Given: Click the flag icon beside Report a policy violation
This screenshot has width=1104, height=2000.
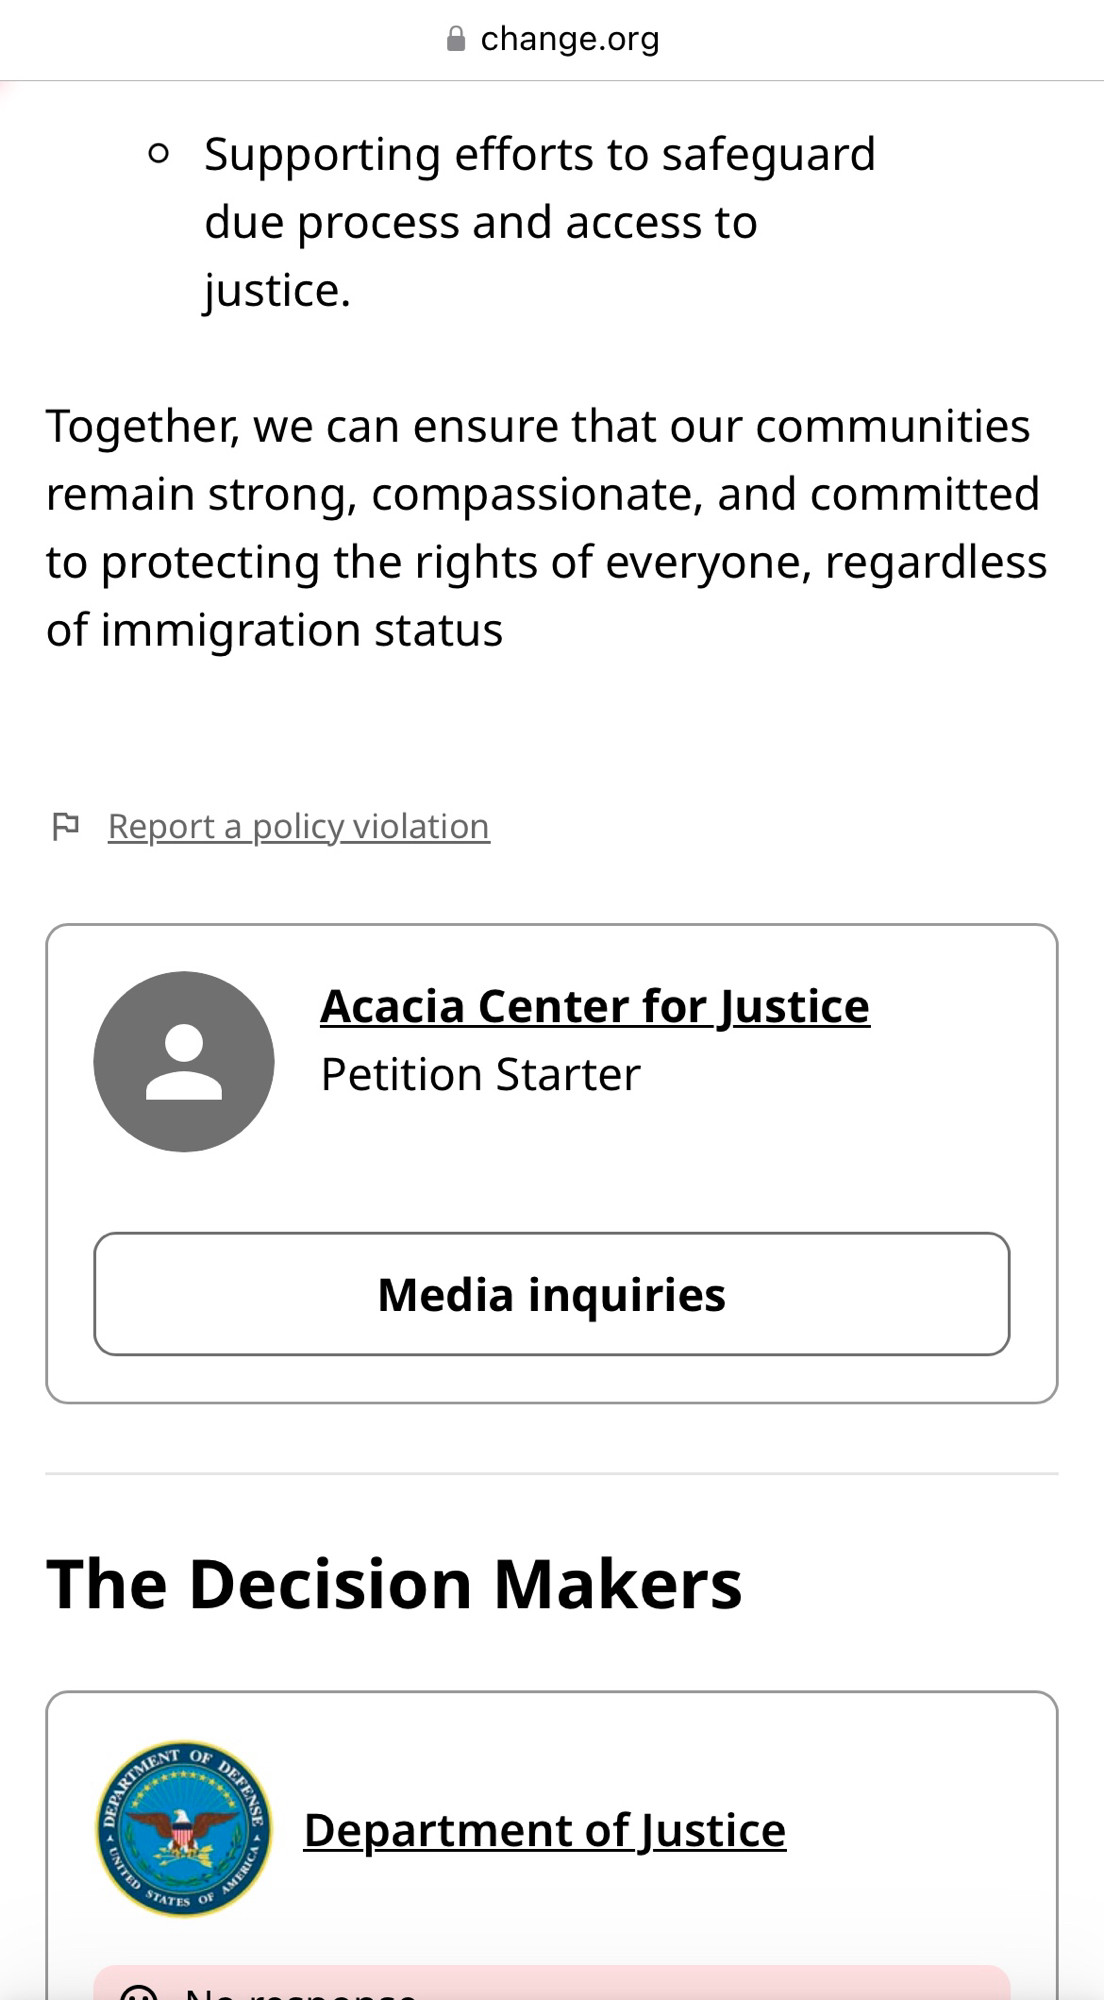Looking at the screenshot, I should tap(65, 826).
